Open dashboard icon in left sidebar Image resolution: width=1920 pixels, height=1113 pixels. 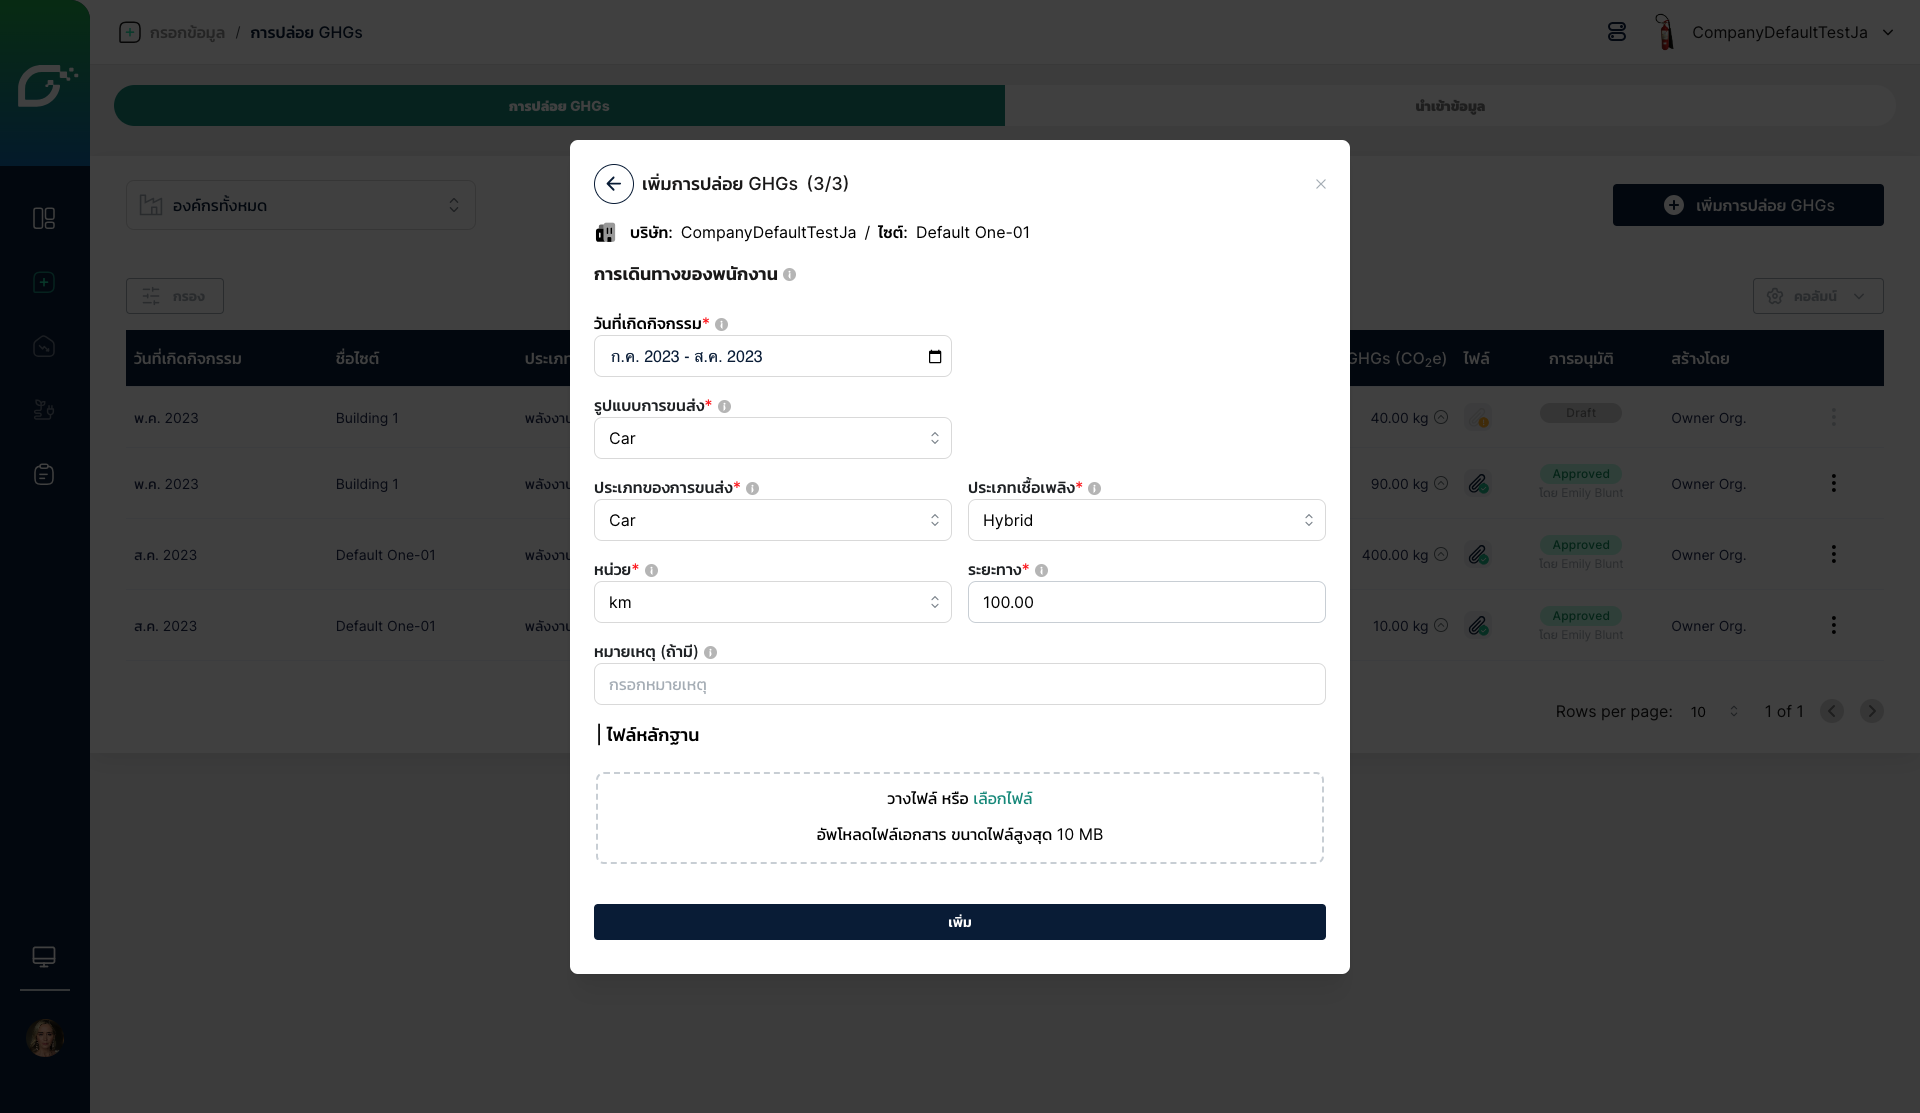[44, 218]
